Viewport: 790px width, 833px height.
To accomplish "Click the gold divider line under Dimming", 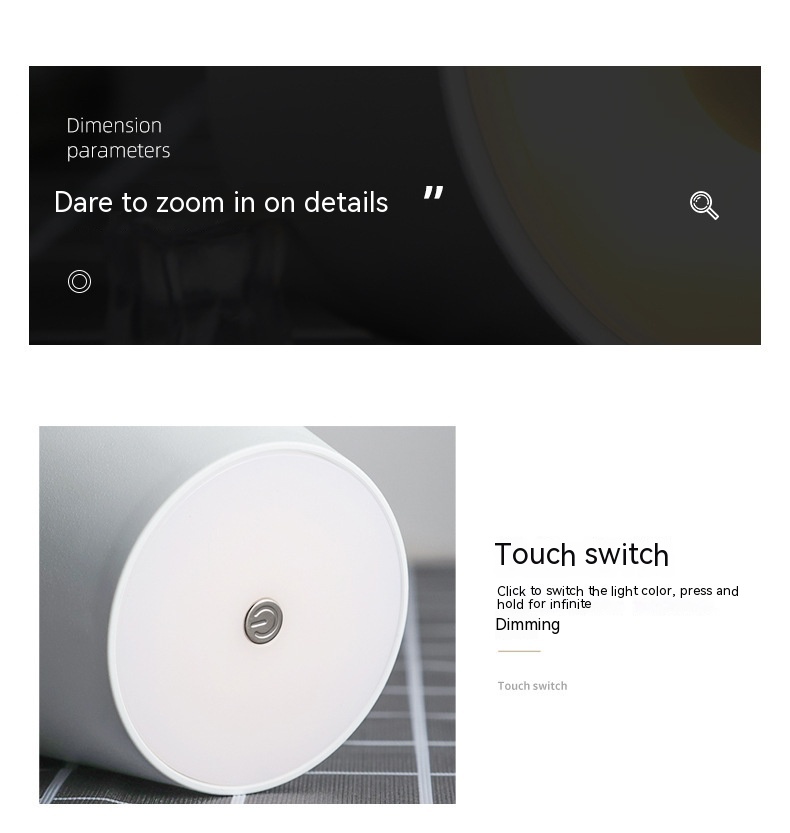I will [519, 651].
